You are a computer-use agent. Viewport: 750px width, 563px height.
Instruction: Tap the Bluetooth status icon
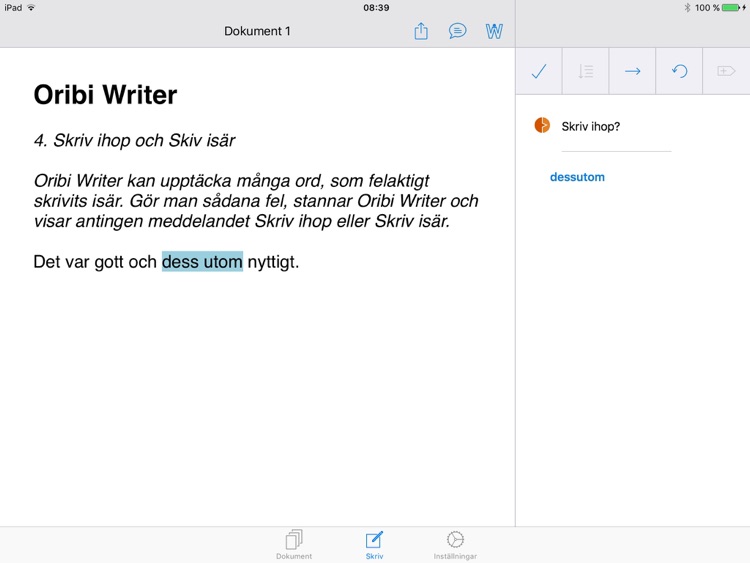click(687, 8)
